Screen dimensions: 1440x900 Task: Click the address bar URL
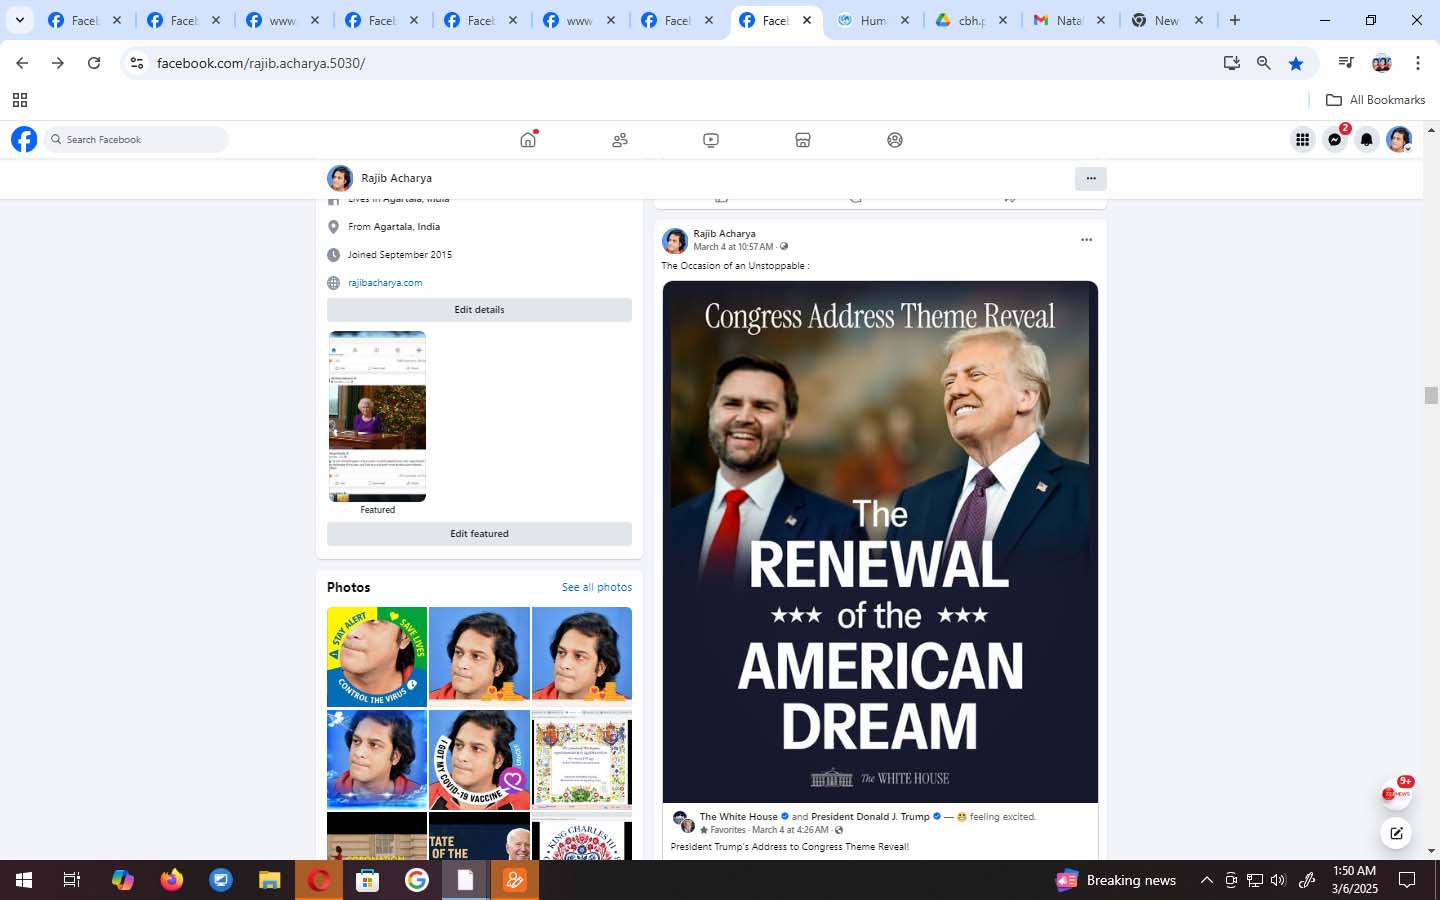click(x=261, y=63)
